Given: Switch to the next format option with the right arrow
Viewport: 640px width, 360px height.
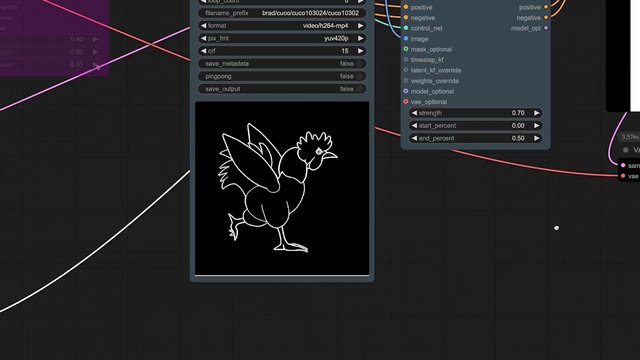Looking at the screenshot, I should point(361,26).
